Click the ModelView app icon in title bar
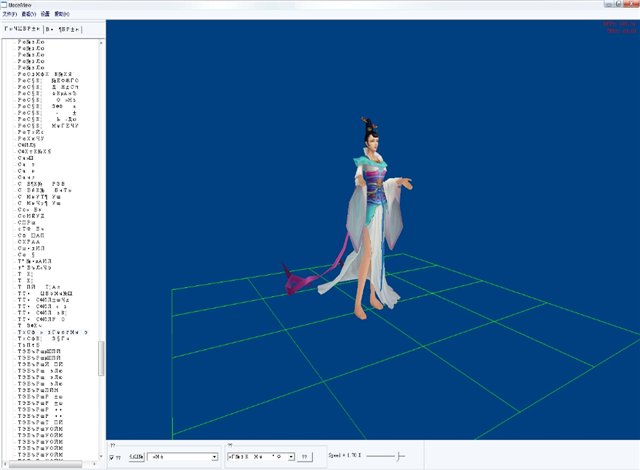This screenshot has width=640, height=470. (x=4, y=4)
